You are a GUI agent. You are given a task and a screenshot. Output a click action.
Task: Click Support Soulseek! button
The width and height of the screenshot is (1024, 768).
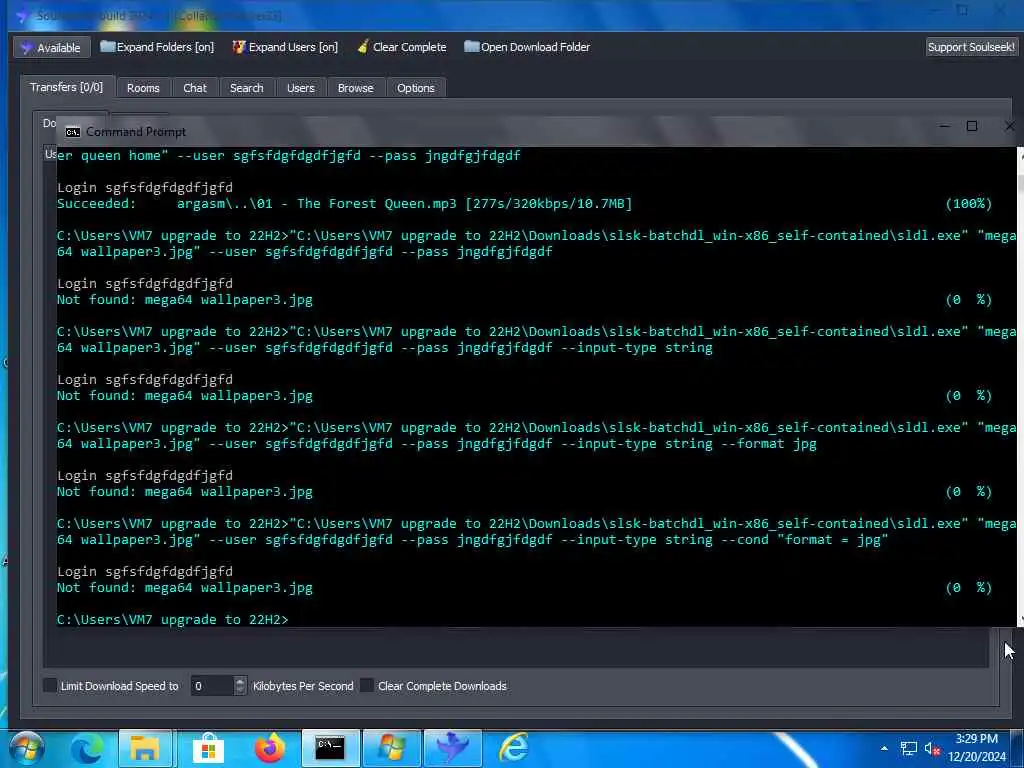[x=970, y=47]
